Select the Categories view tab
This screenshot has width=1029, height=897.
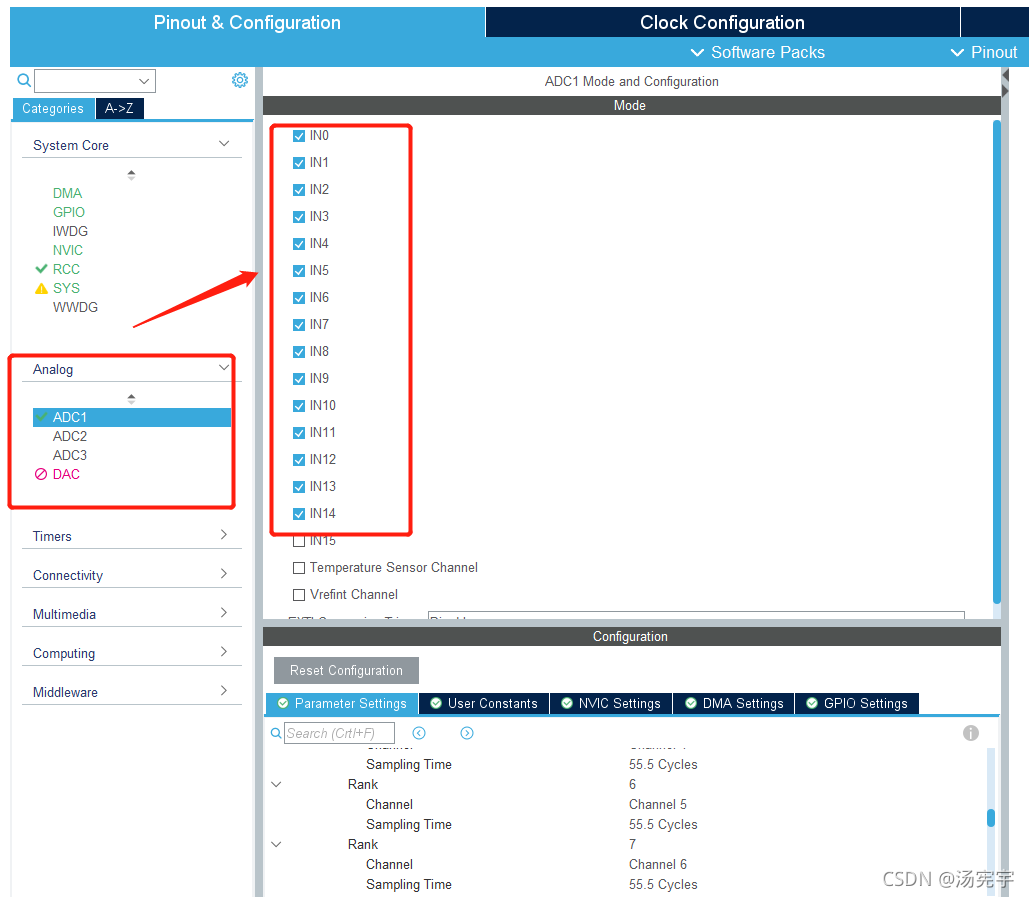click(x=52, y=108)
